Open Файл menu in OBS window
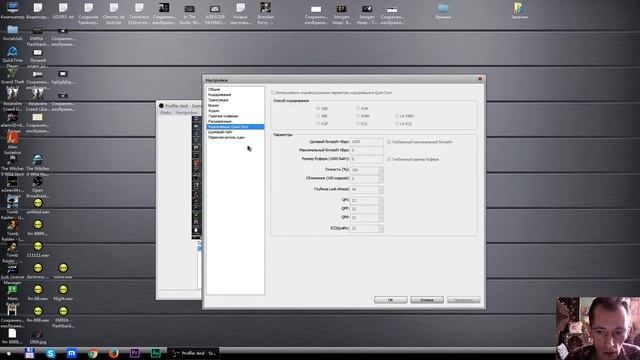Viewport: 640px width, 360px height. point(165,113)
